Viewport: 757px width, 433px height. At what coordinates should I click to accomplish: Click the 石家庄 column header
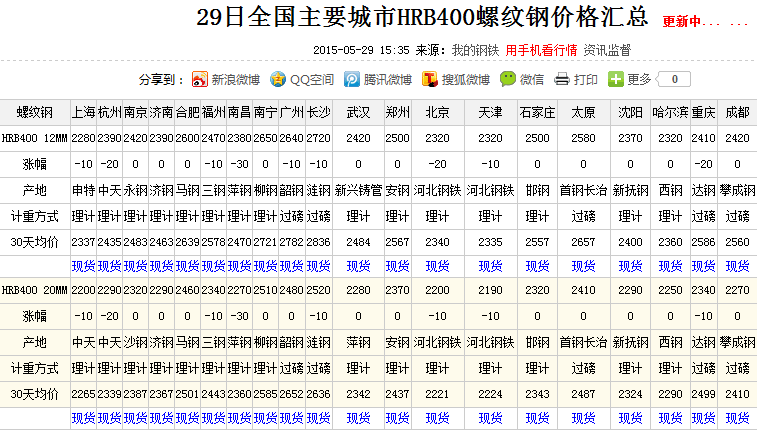(537, 112)
